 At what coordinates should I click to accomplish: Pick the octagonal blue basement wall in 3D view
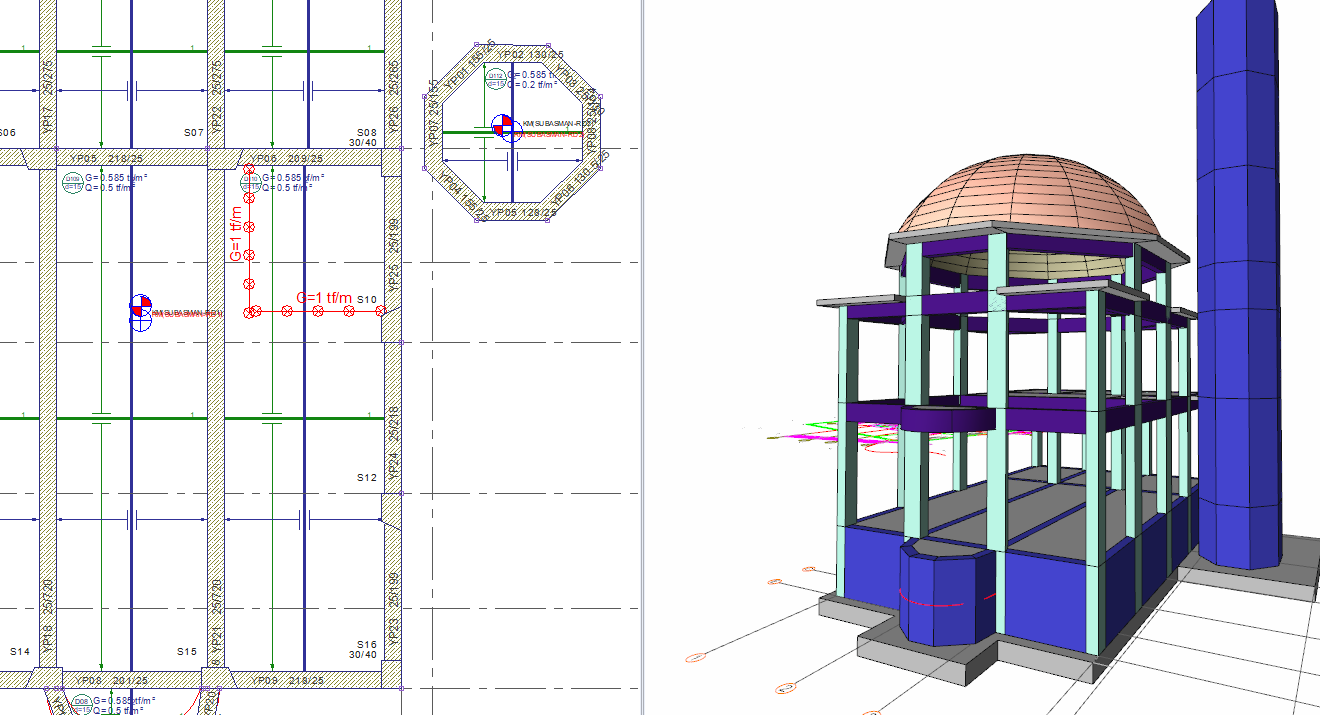click(x=947, y=594)
